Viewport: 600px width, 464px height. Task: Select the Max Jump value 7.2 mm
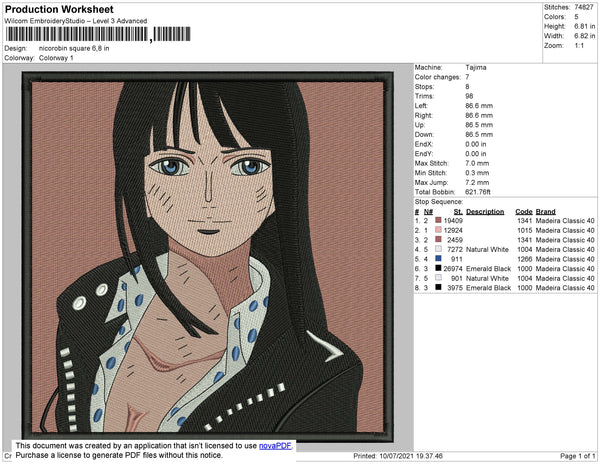click(477, 182)
